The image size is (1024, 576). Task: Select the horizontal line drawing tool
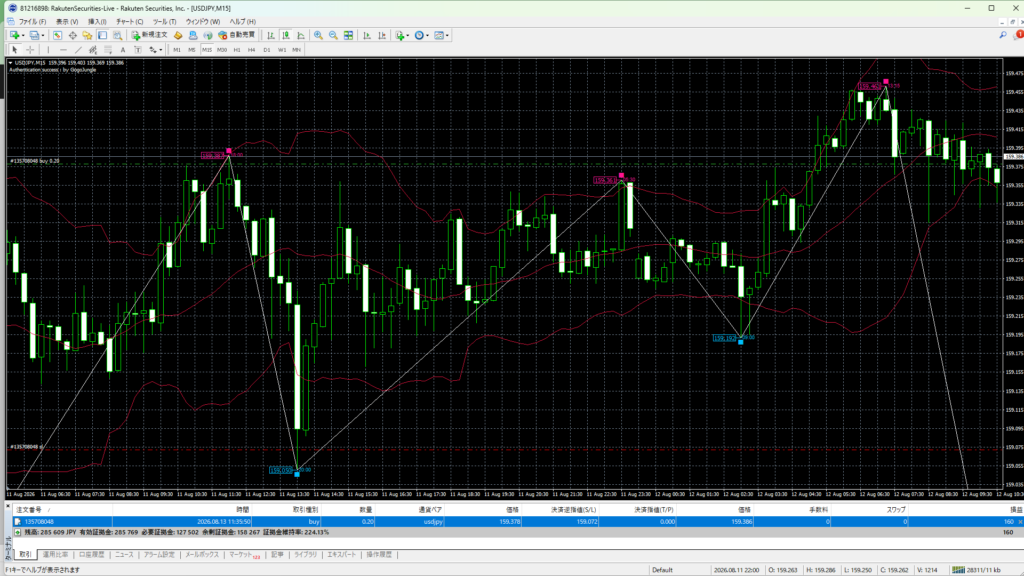[63, 50]
